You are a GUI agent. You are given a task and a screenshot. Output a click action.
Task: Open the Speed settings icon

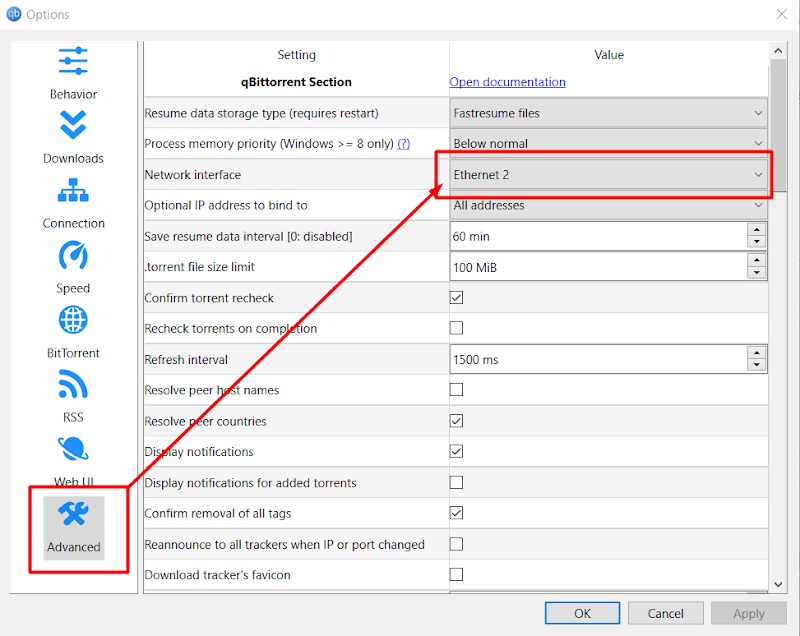pos(73,255)
